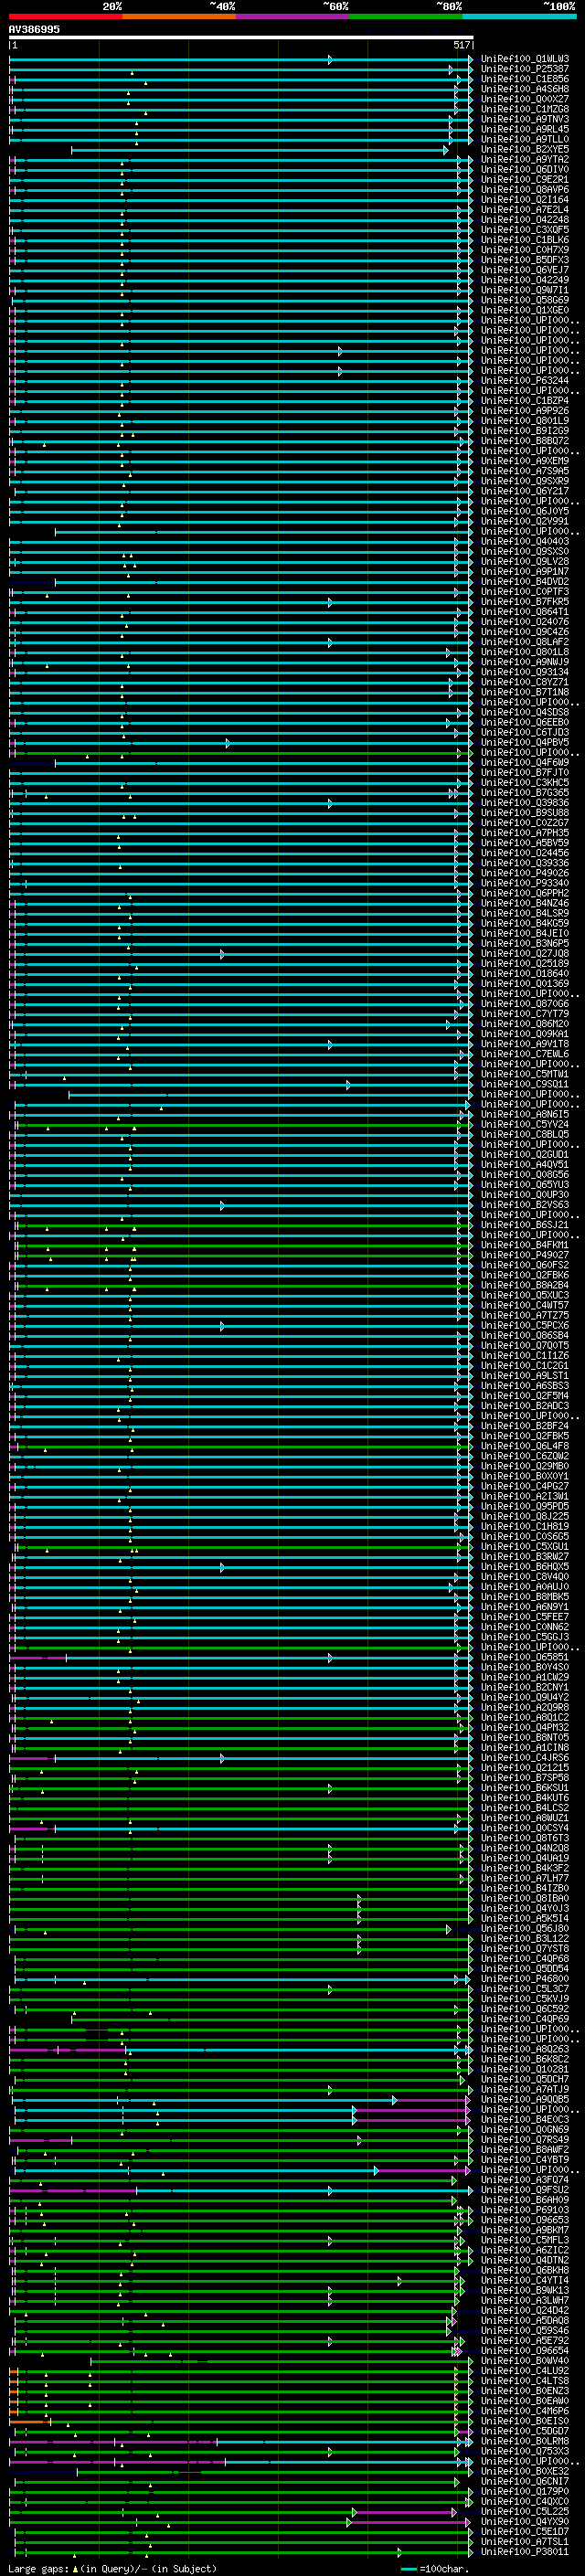Click the alignment bar for UniRef100_C1E856

tap(240, 80)
